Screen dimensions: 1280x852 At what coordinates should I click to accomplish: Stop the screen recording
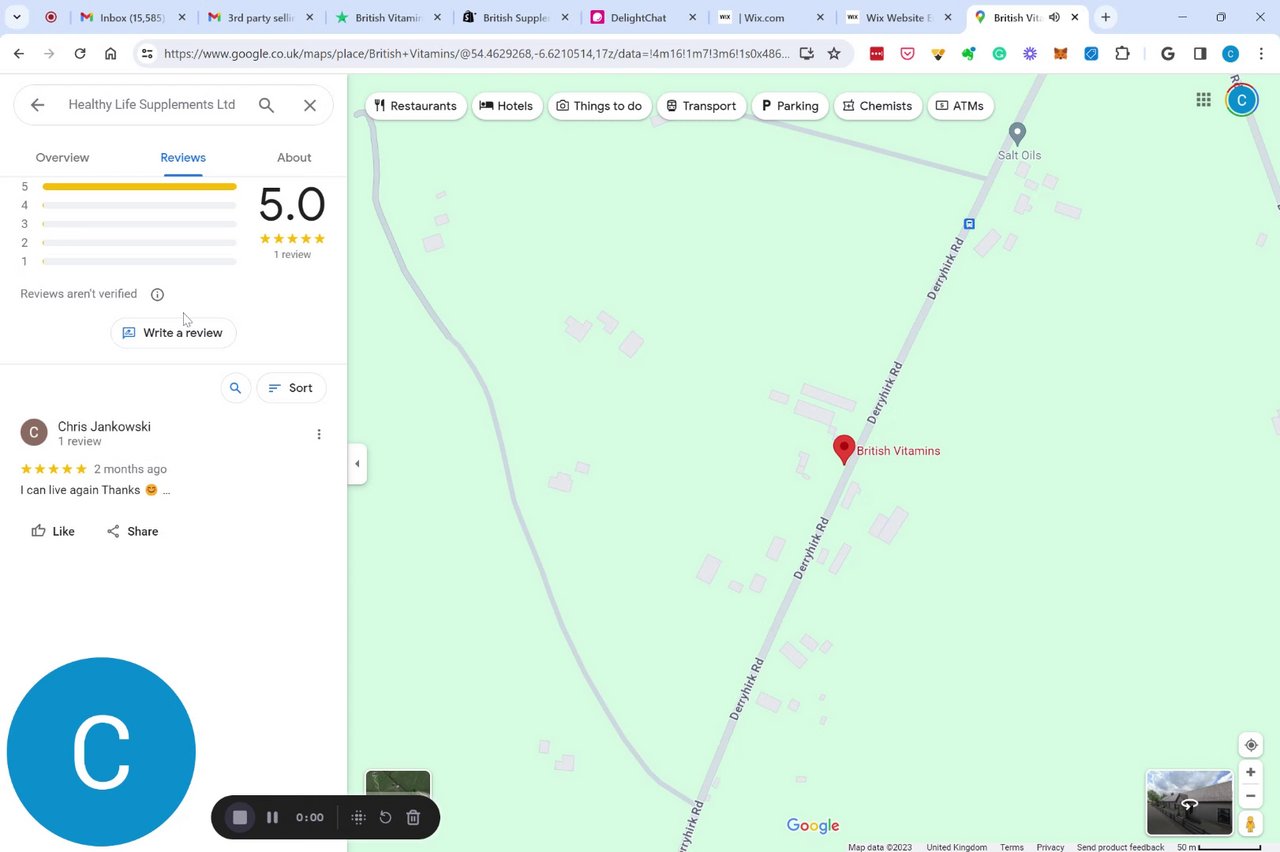240,817
